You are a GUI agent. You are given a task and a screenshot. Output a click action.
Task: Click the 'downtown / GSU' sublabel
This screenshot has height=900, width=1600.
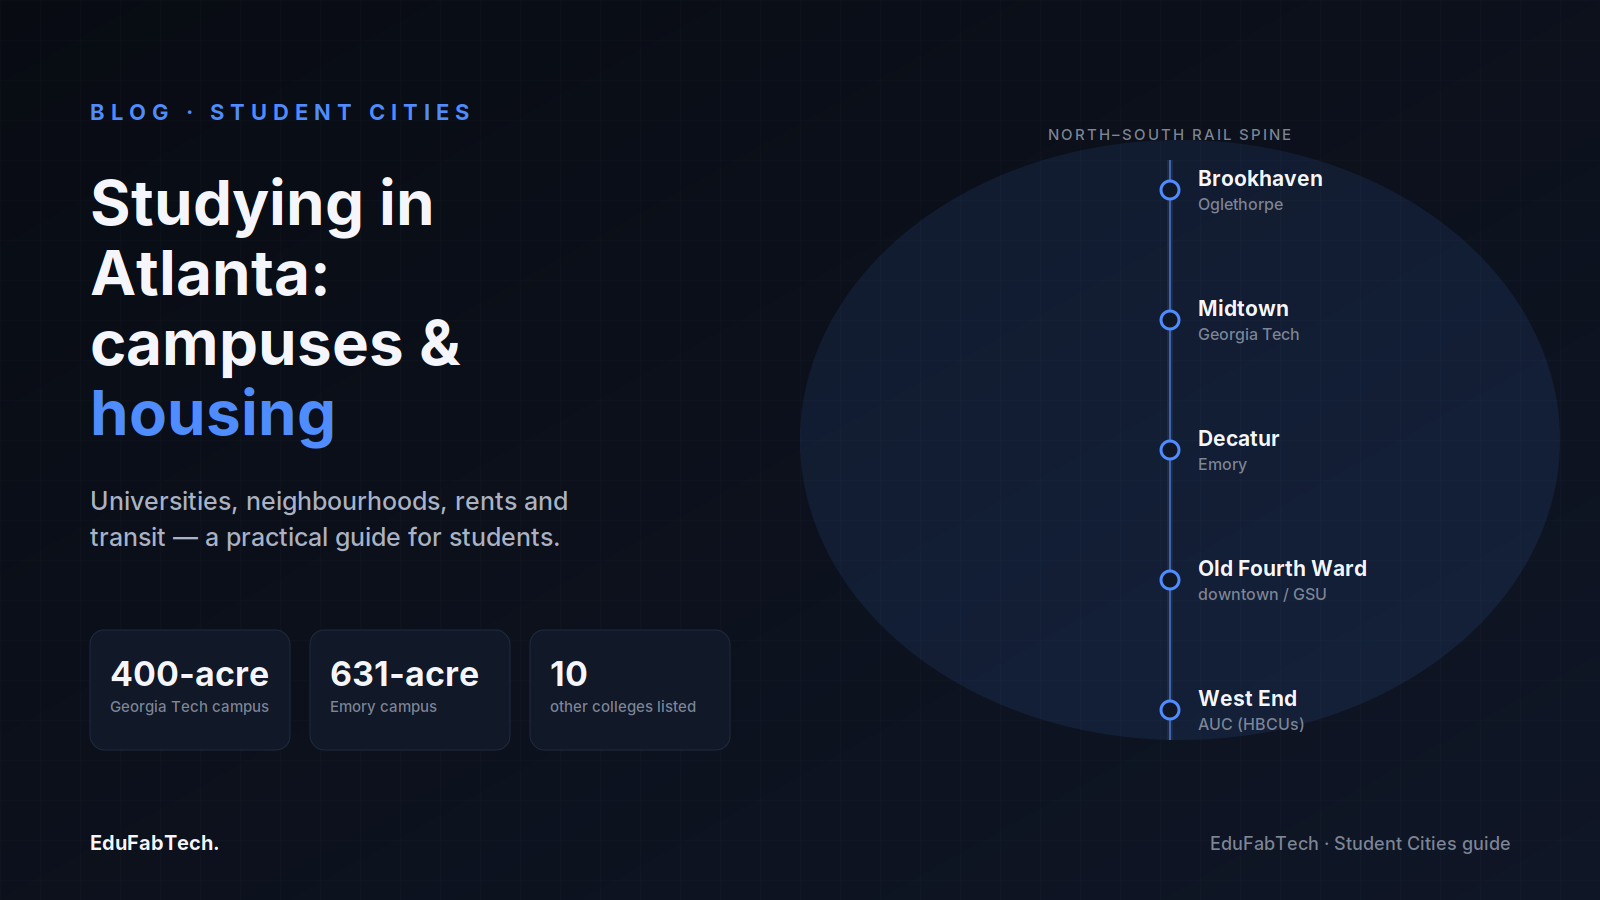coord(1262,594)
